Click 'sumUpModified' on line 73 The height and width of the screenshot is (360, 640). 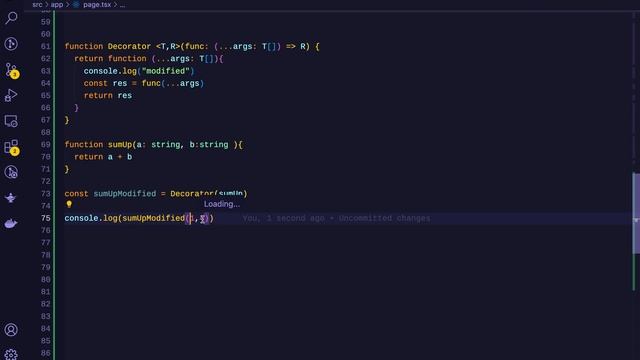[x=125, y=194]
